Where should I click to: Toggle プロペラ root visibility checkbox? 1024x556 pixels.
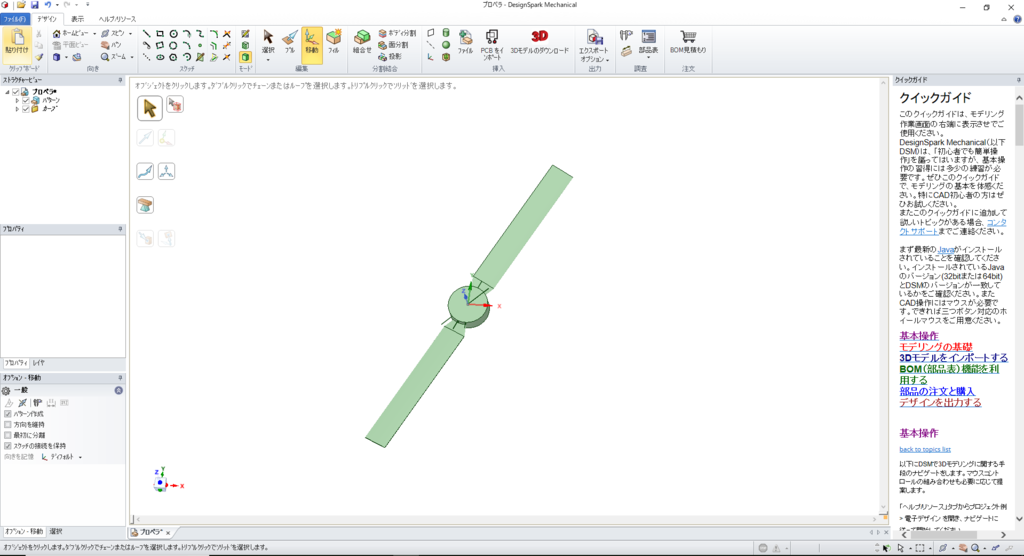point(16,92)
